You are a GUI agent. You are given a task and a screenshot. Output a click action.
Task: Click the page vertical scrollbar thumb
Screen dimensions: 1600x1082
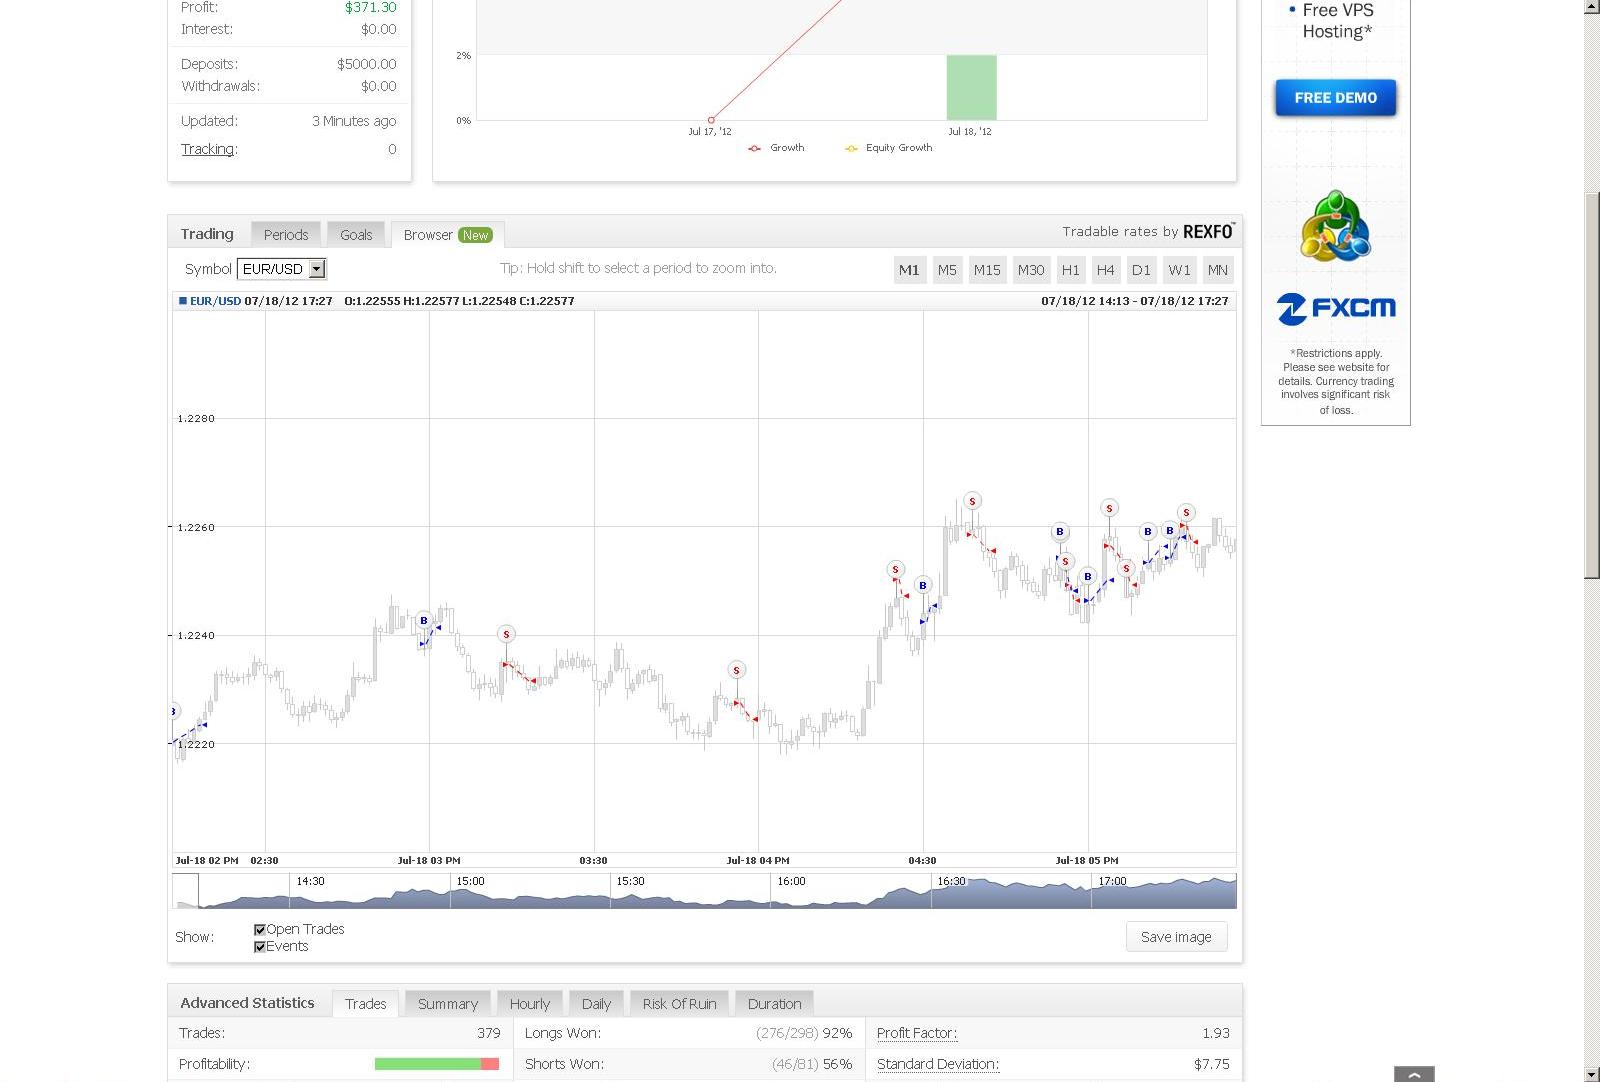click(1592, 387)
